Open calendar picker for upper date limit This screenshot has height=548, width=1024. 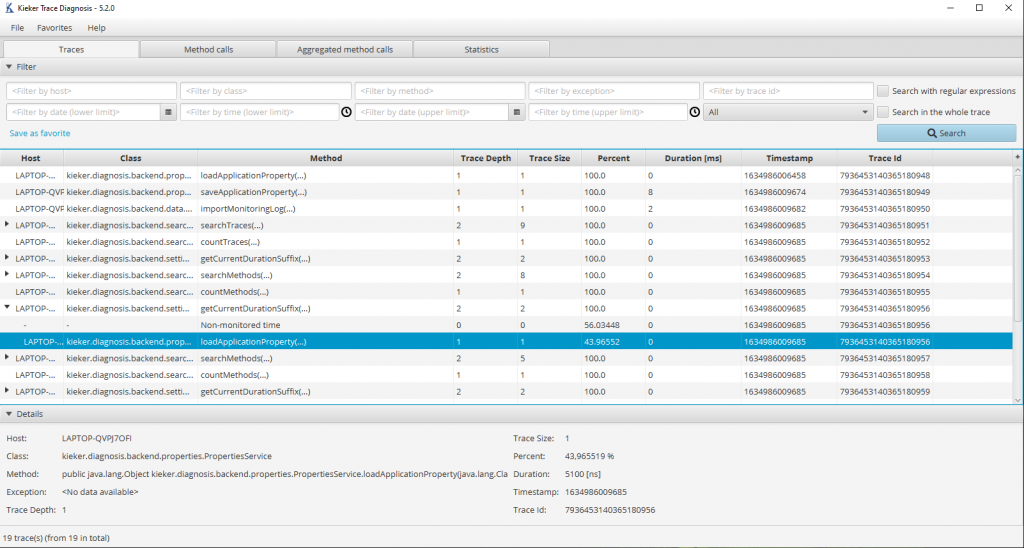tap(517, 113)
